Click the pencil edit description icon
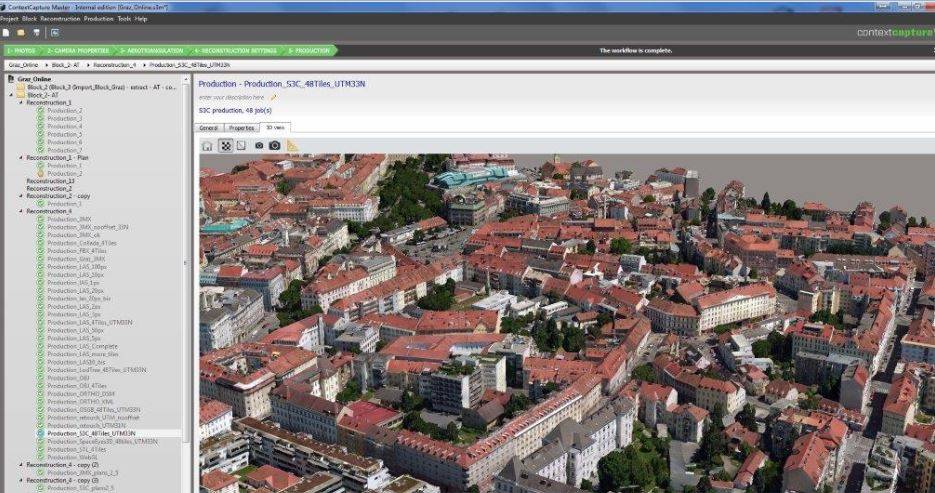Screen dimensions: 935x493 [x=273, y=97]
